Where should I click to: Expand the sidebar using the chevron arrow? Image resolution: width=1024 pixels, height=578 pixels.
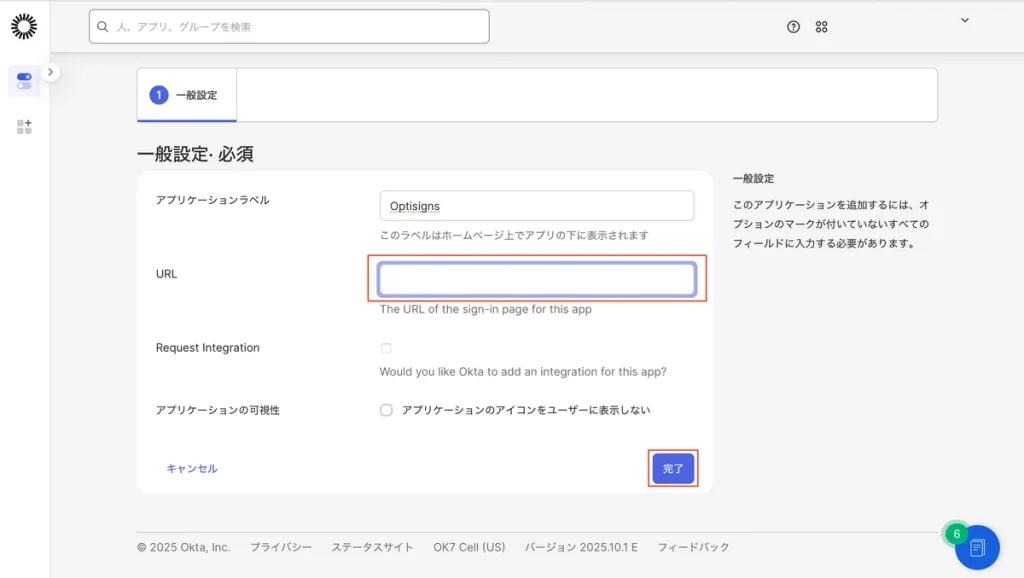click(51, 72)
